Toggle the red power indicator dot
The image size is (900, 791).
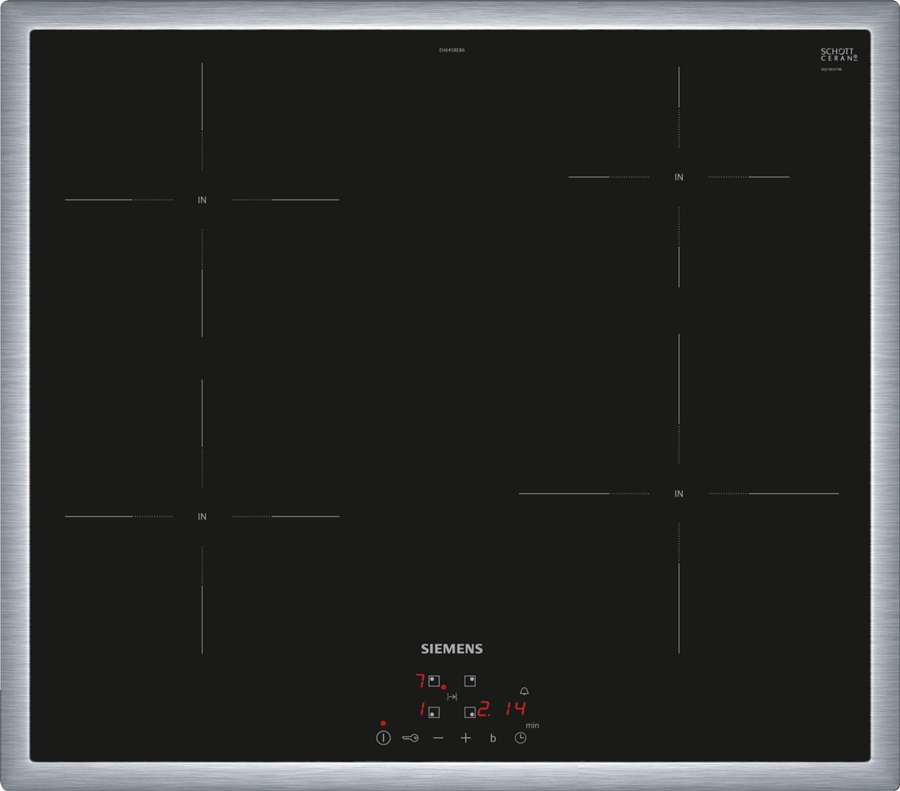[x=383, y=723]
